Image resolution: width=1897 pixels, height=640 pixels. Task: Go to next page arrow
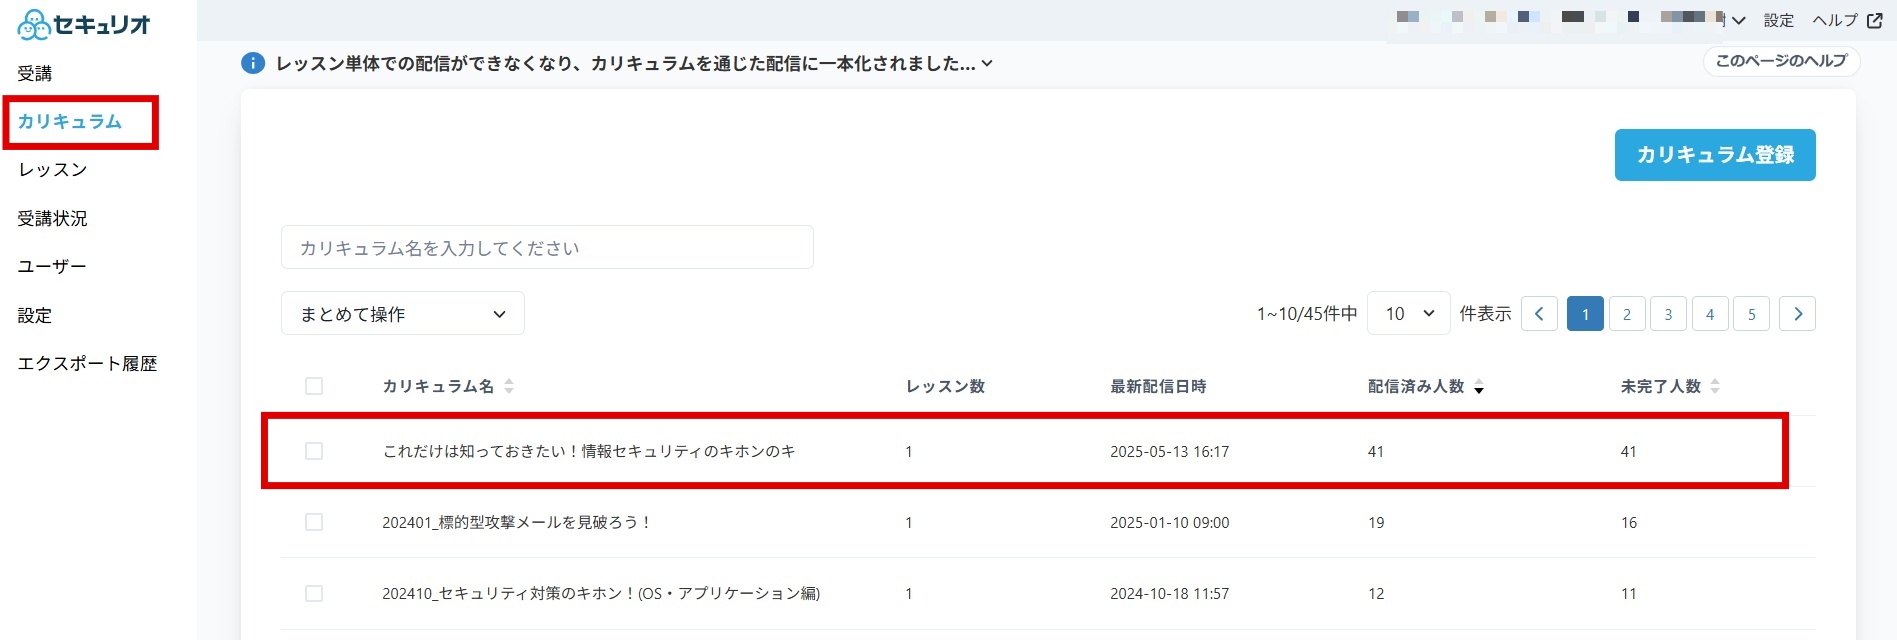tap(1798, 314)
